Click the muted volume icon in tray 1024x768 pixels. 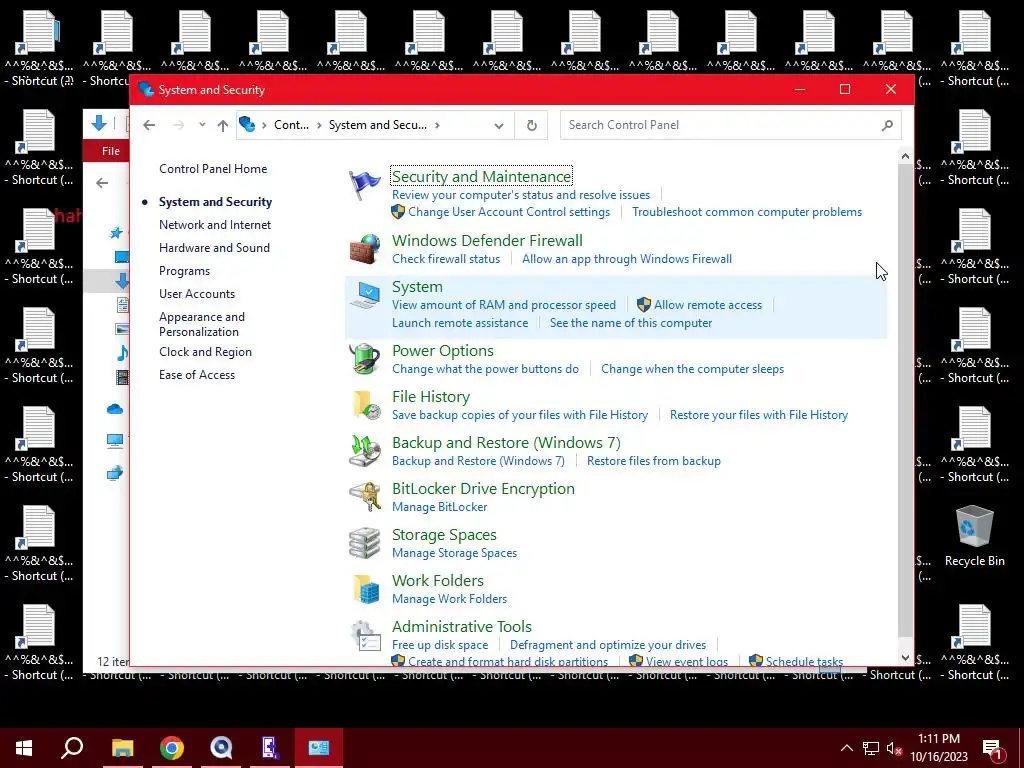pos(894,748)
